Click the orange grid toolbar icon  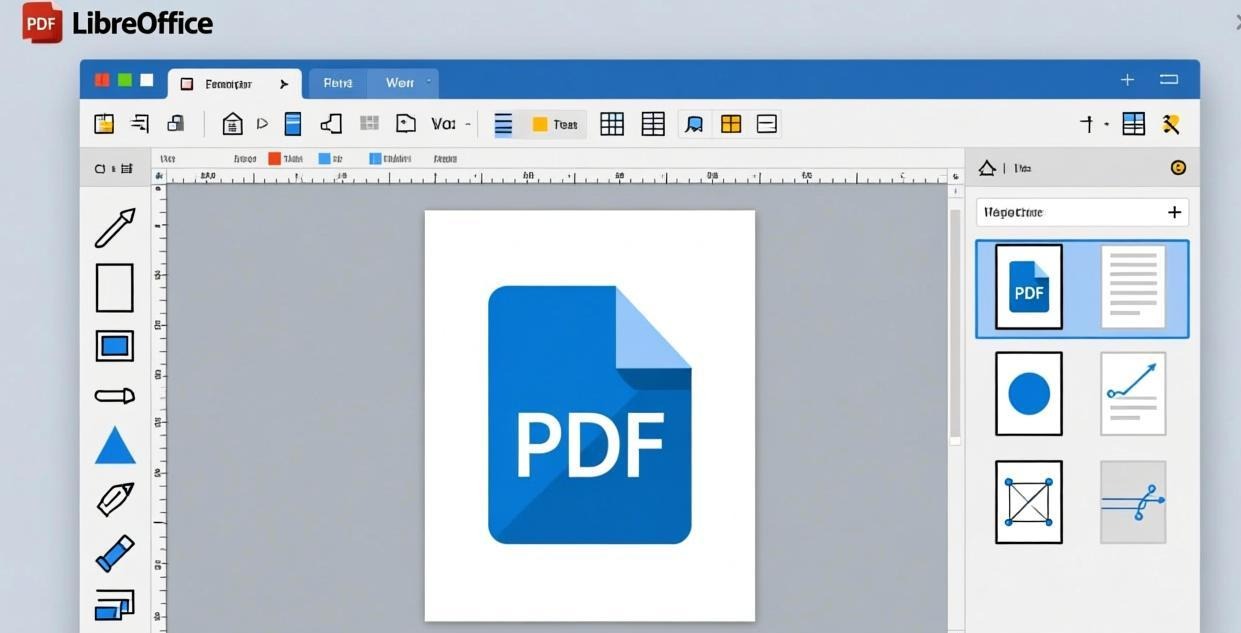(731, 124)
